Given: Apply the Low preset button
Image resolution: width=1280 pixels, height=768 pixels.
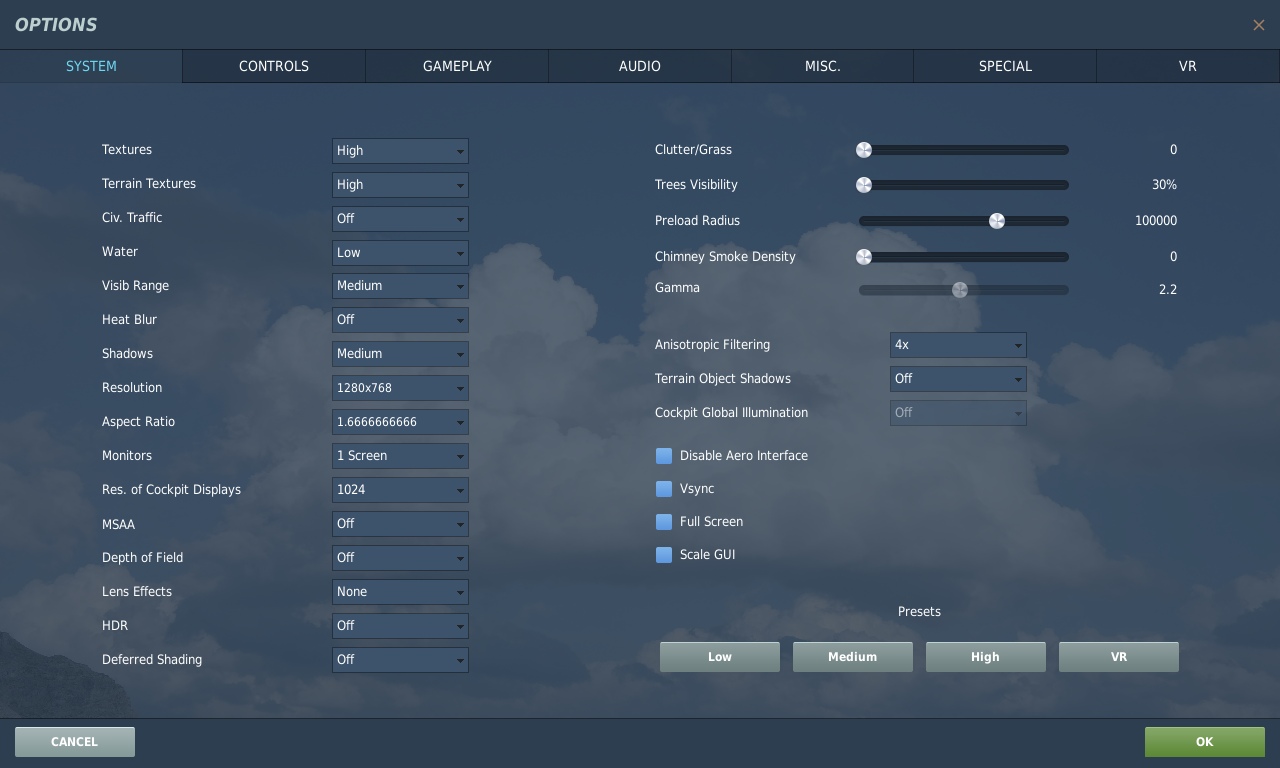Looking at the screenshot, I should pos(720,657).
